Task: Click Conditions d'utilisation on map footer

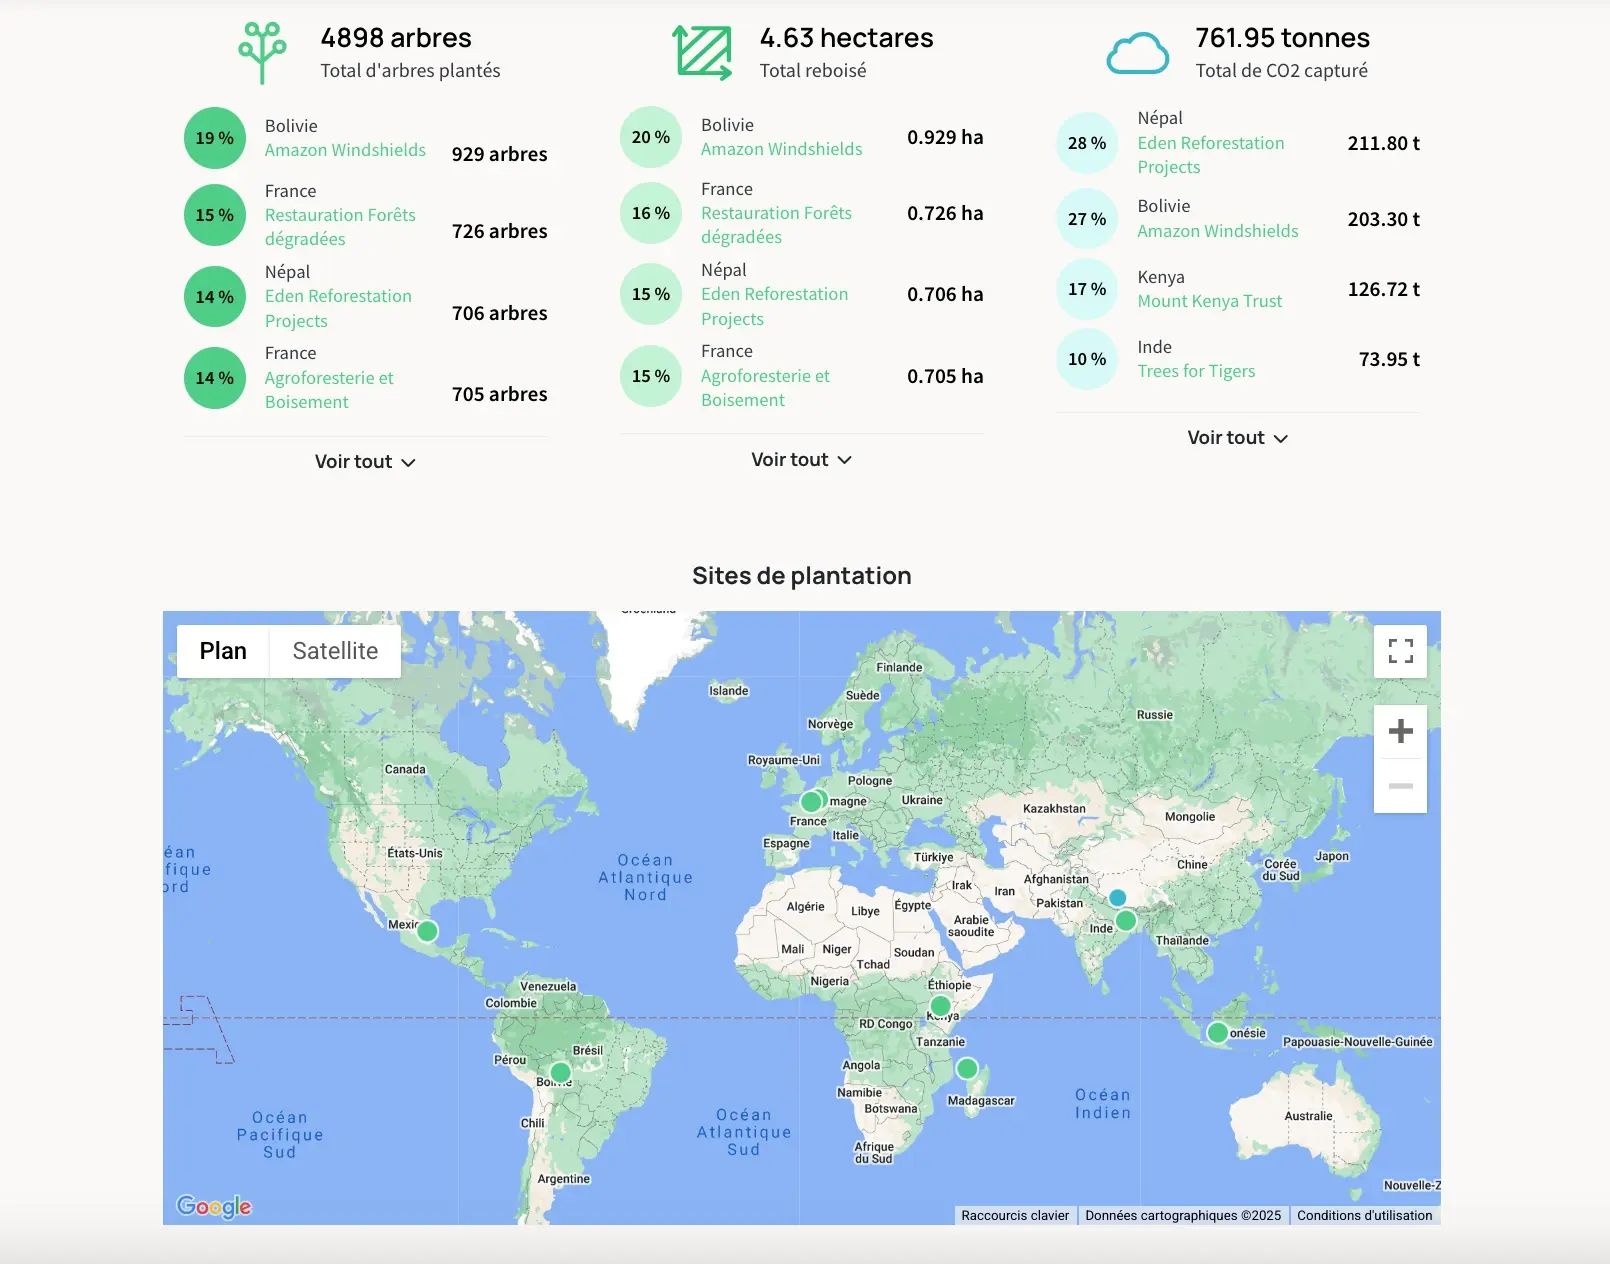Action: coord(1364,1215)
